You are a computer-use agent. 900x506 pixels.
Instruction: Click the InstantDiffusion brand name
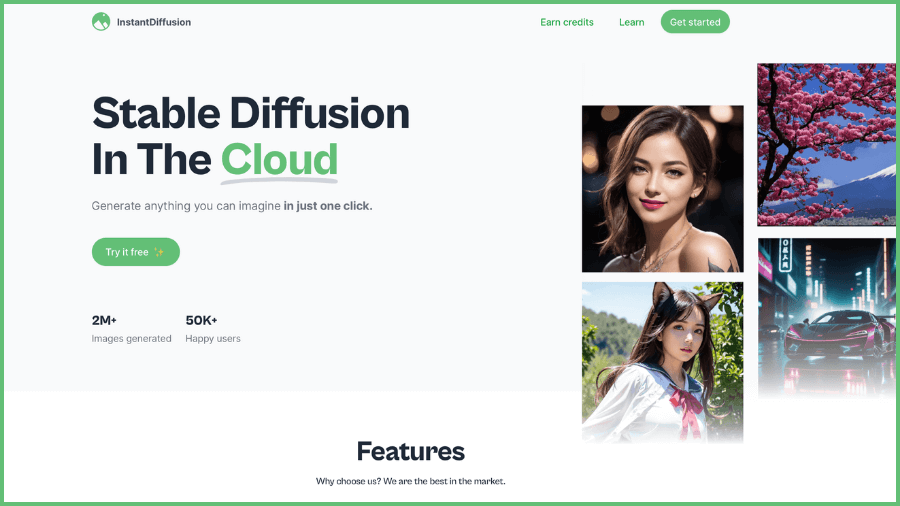pyautogui.click(x=154, y=22)
